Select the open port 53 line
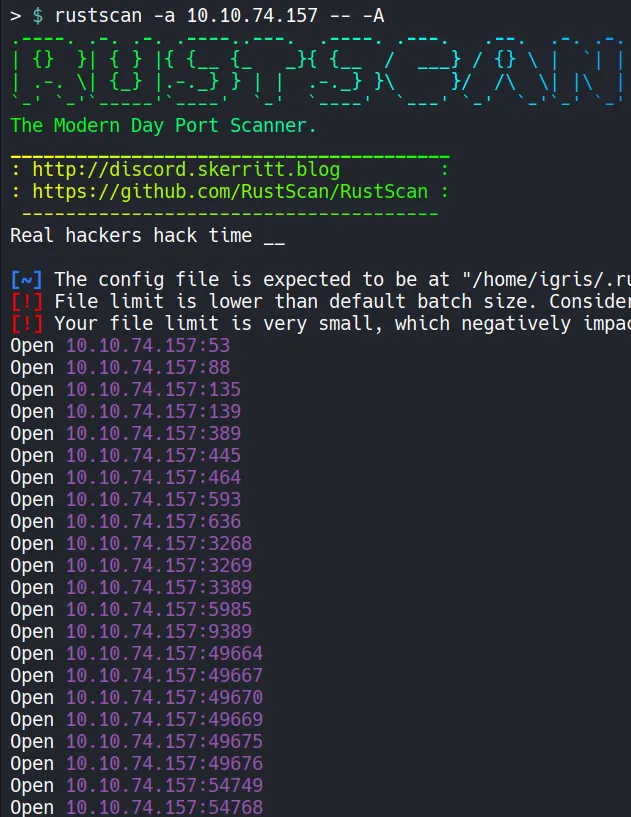The width and height of the screenshot is (631, 817). [120, 345]
